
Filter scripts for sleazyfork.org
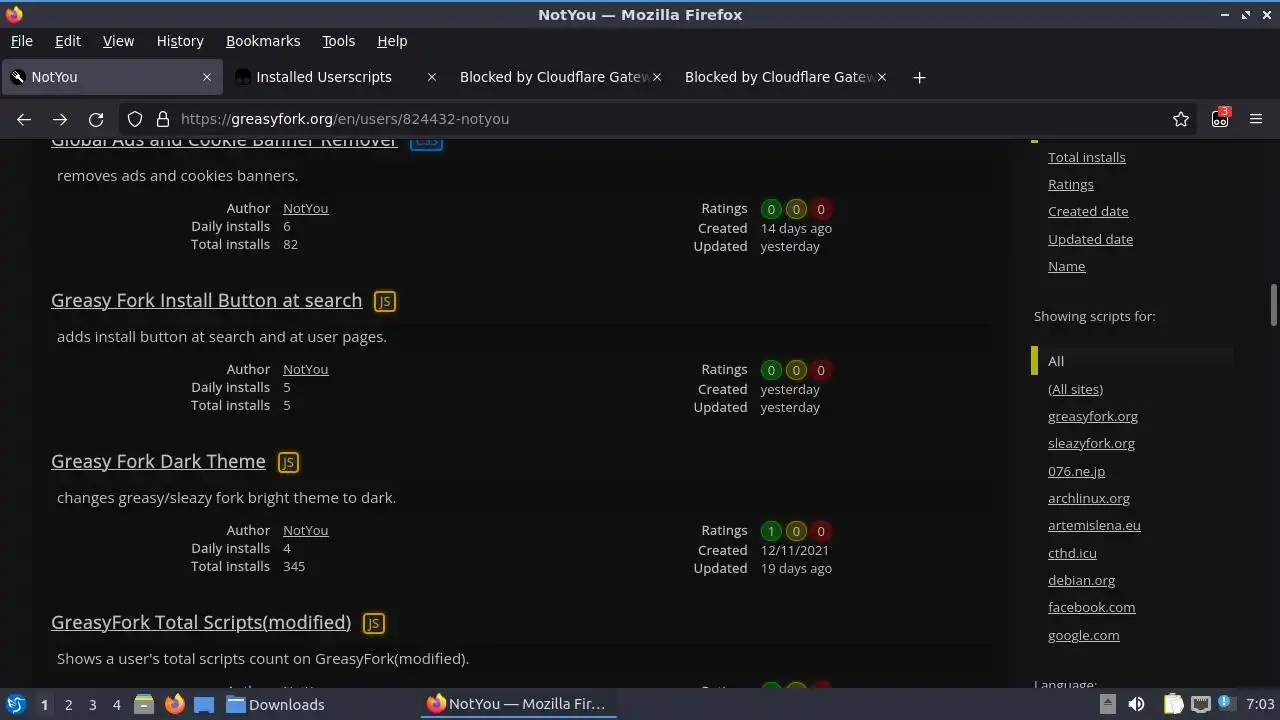point(1091,443)
